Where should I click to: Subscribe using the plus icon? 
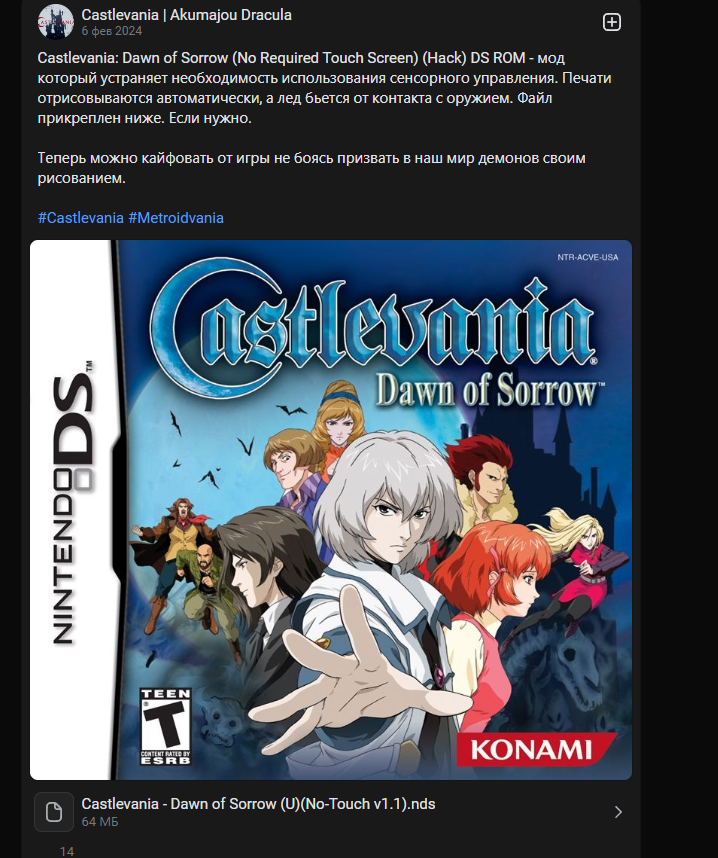[611, 22]
